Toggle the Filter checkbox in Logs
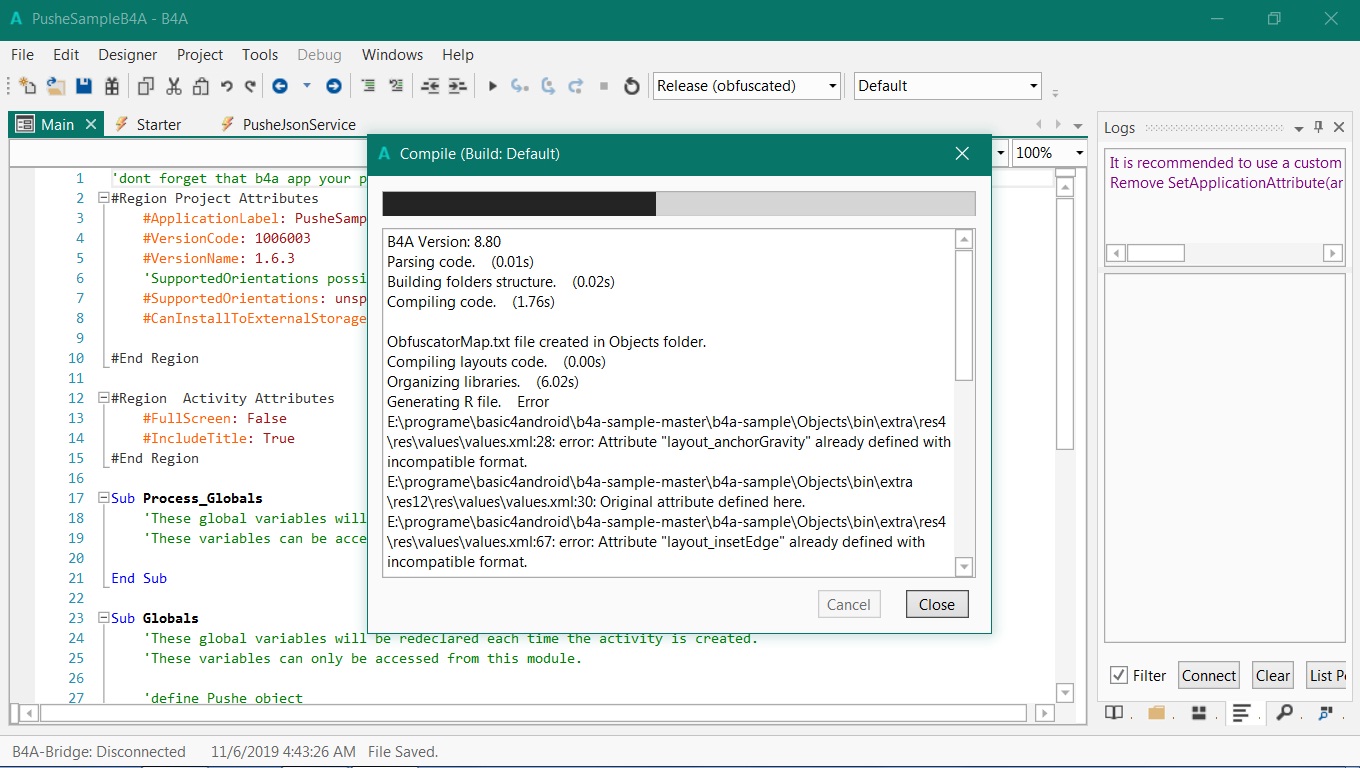 click(x=1119, y=675)
